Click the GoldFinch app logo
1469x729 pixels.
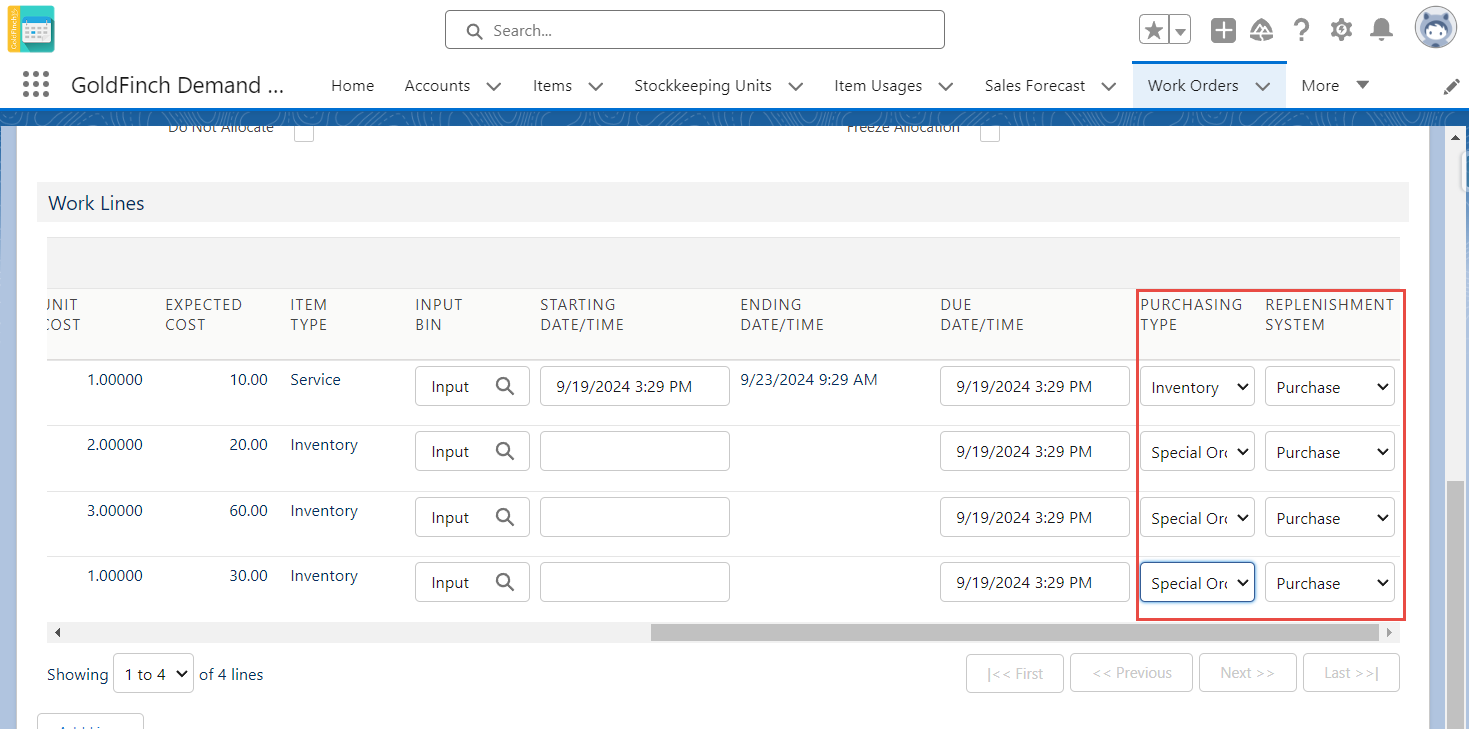31,29
